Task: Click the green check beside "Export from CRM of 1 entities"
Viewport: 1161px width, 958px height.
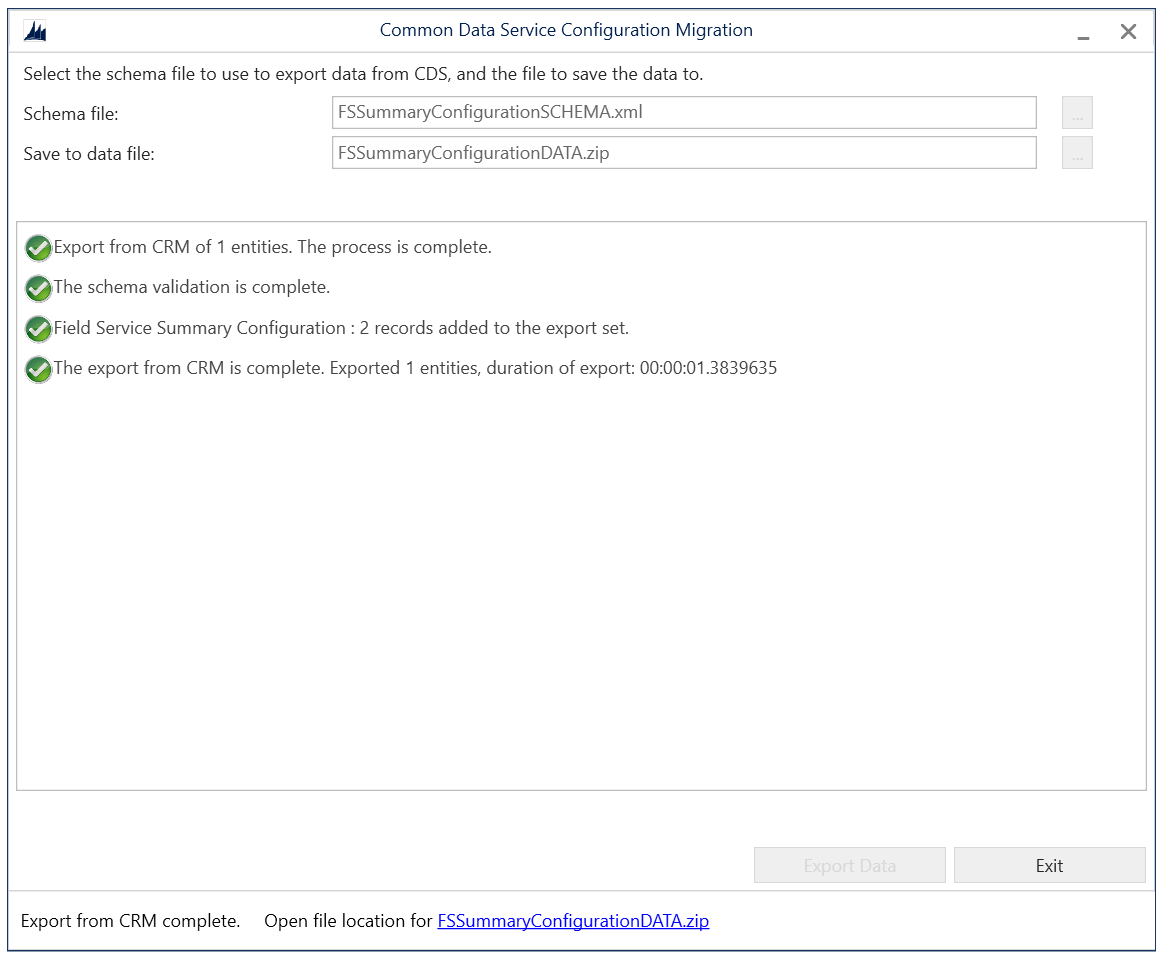Action: (x=38, y=248)
